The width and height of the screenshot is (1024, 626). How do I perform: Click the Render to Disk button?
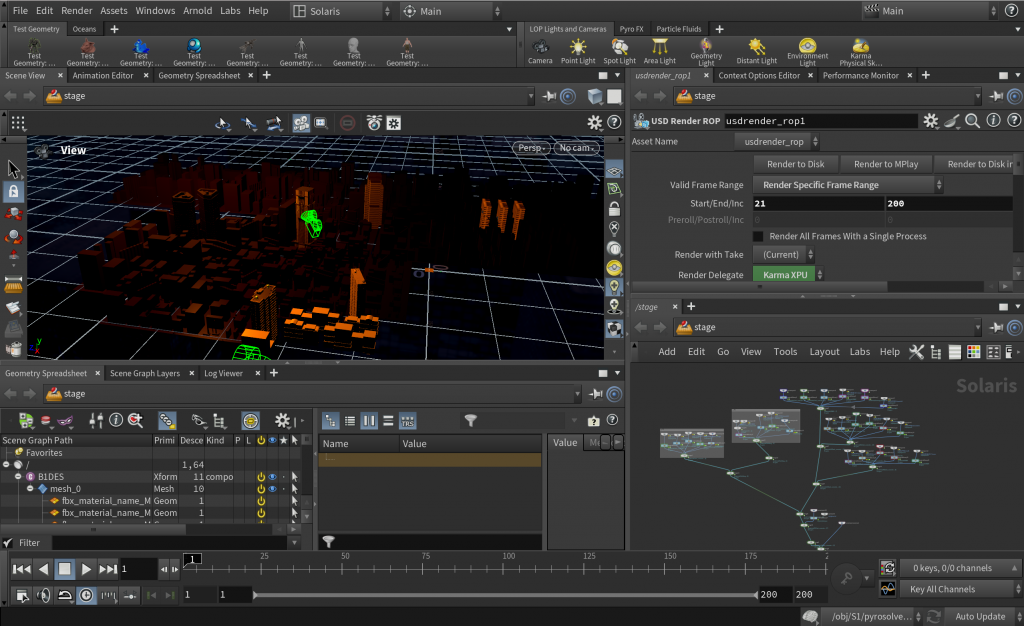[795, 164]
